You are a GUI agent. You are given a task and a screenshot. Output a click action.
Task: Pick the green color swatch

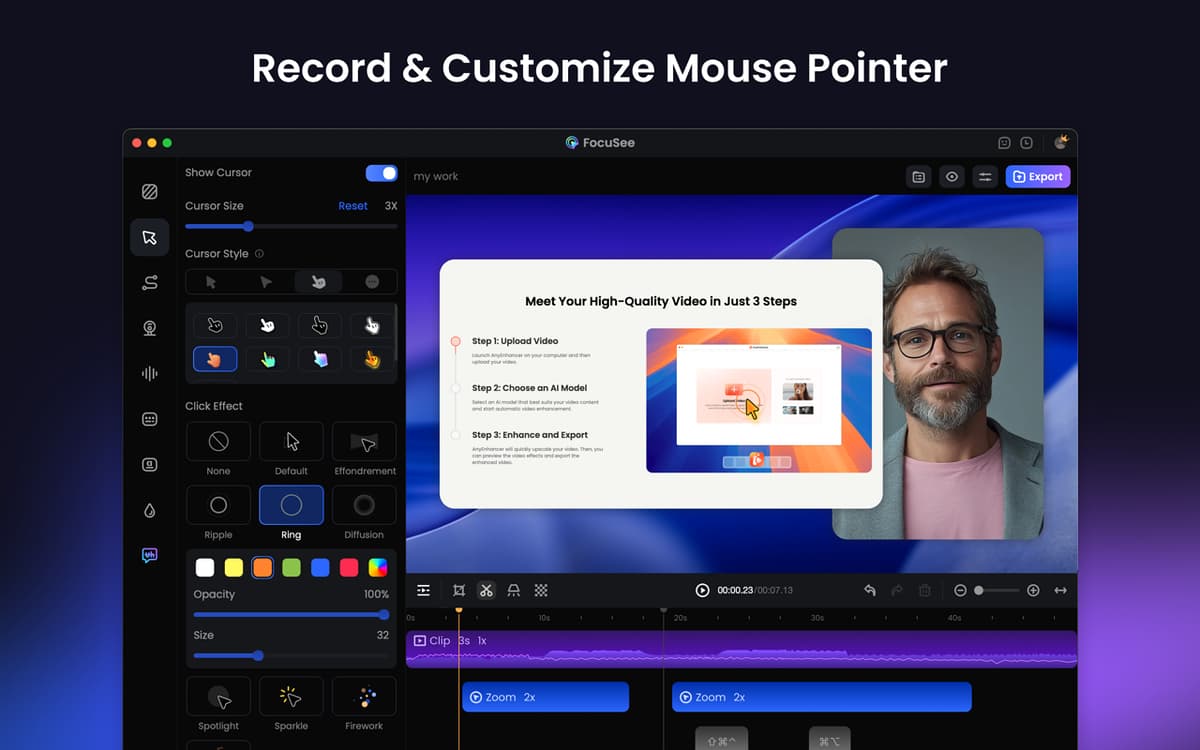[291, 567]
